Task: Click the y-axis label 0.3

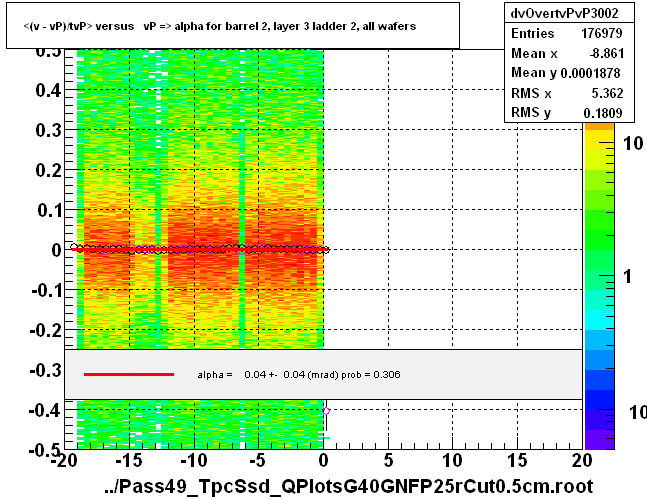Action: (48, 130)
